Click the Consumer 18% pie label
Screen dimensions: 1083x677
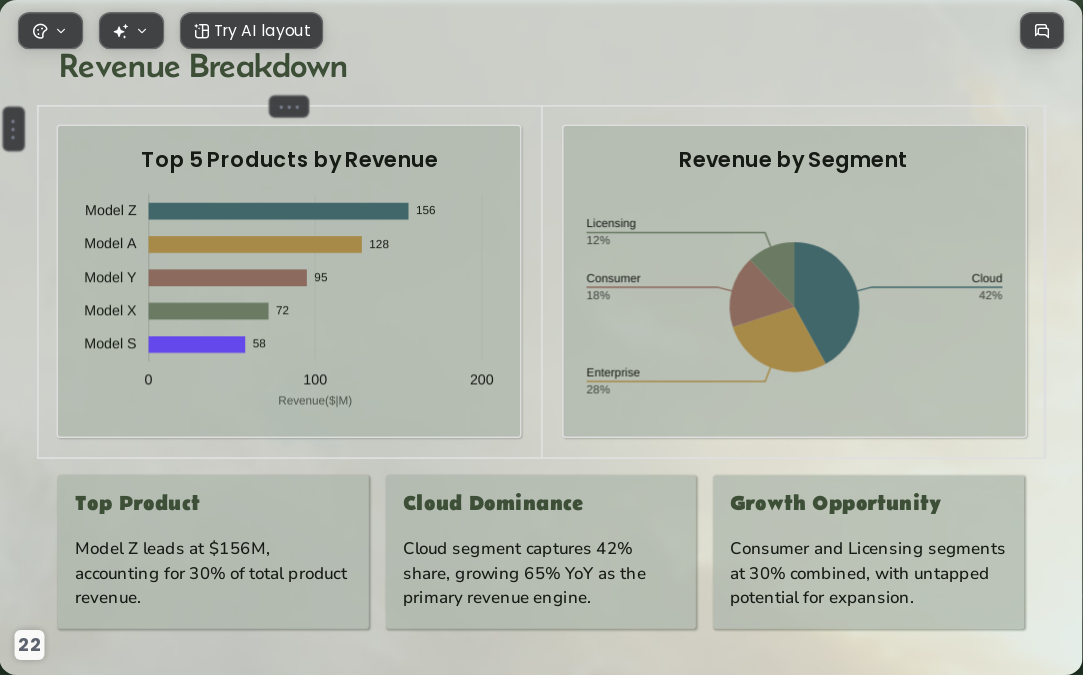(x=613, y=287)
